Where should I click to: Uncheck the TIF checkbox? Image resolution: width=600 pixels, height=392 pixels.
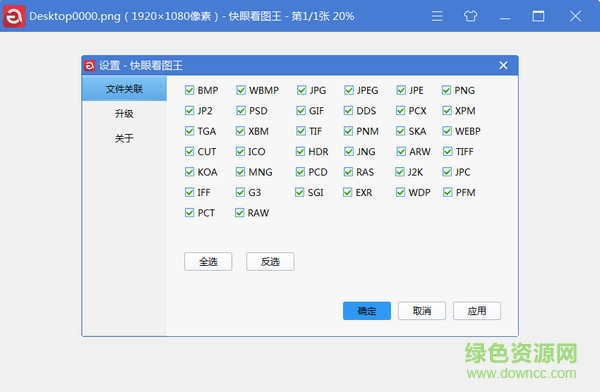coord(301,131)
